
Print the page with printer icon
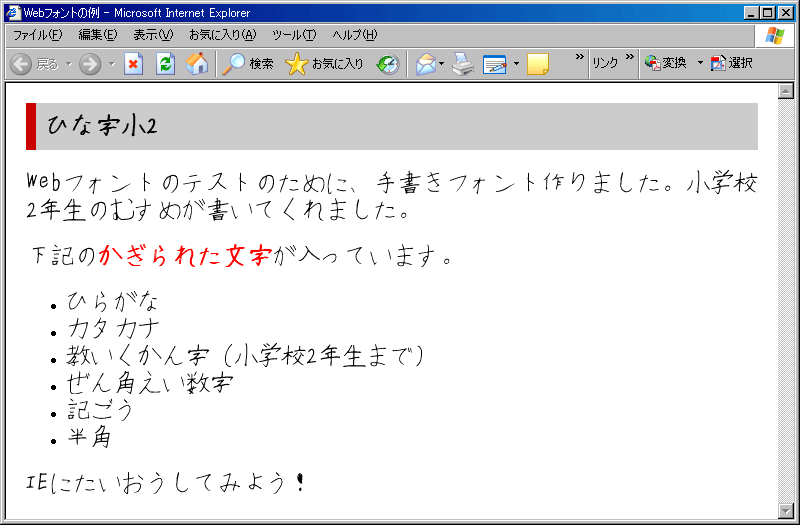pyautogui.click(x=463, y=64)
